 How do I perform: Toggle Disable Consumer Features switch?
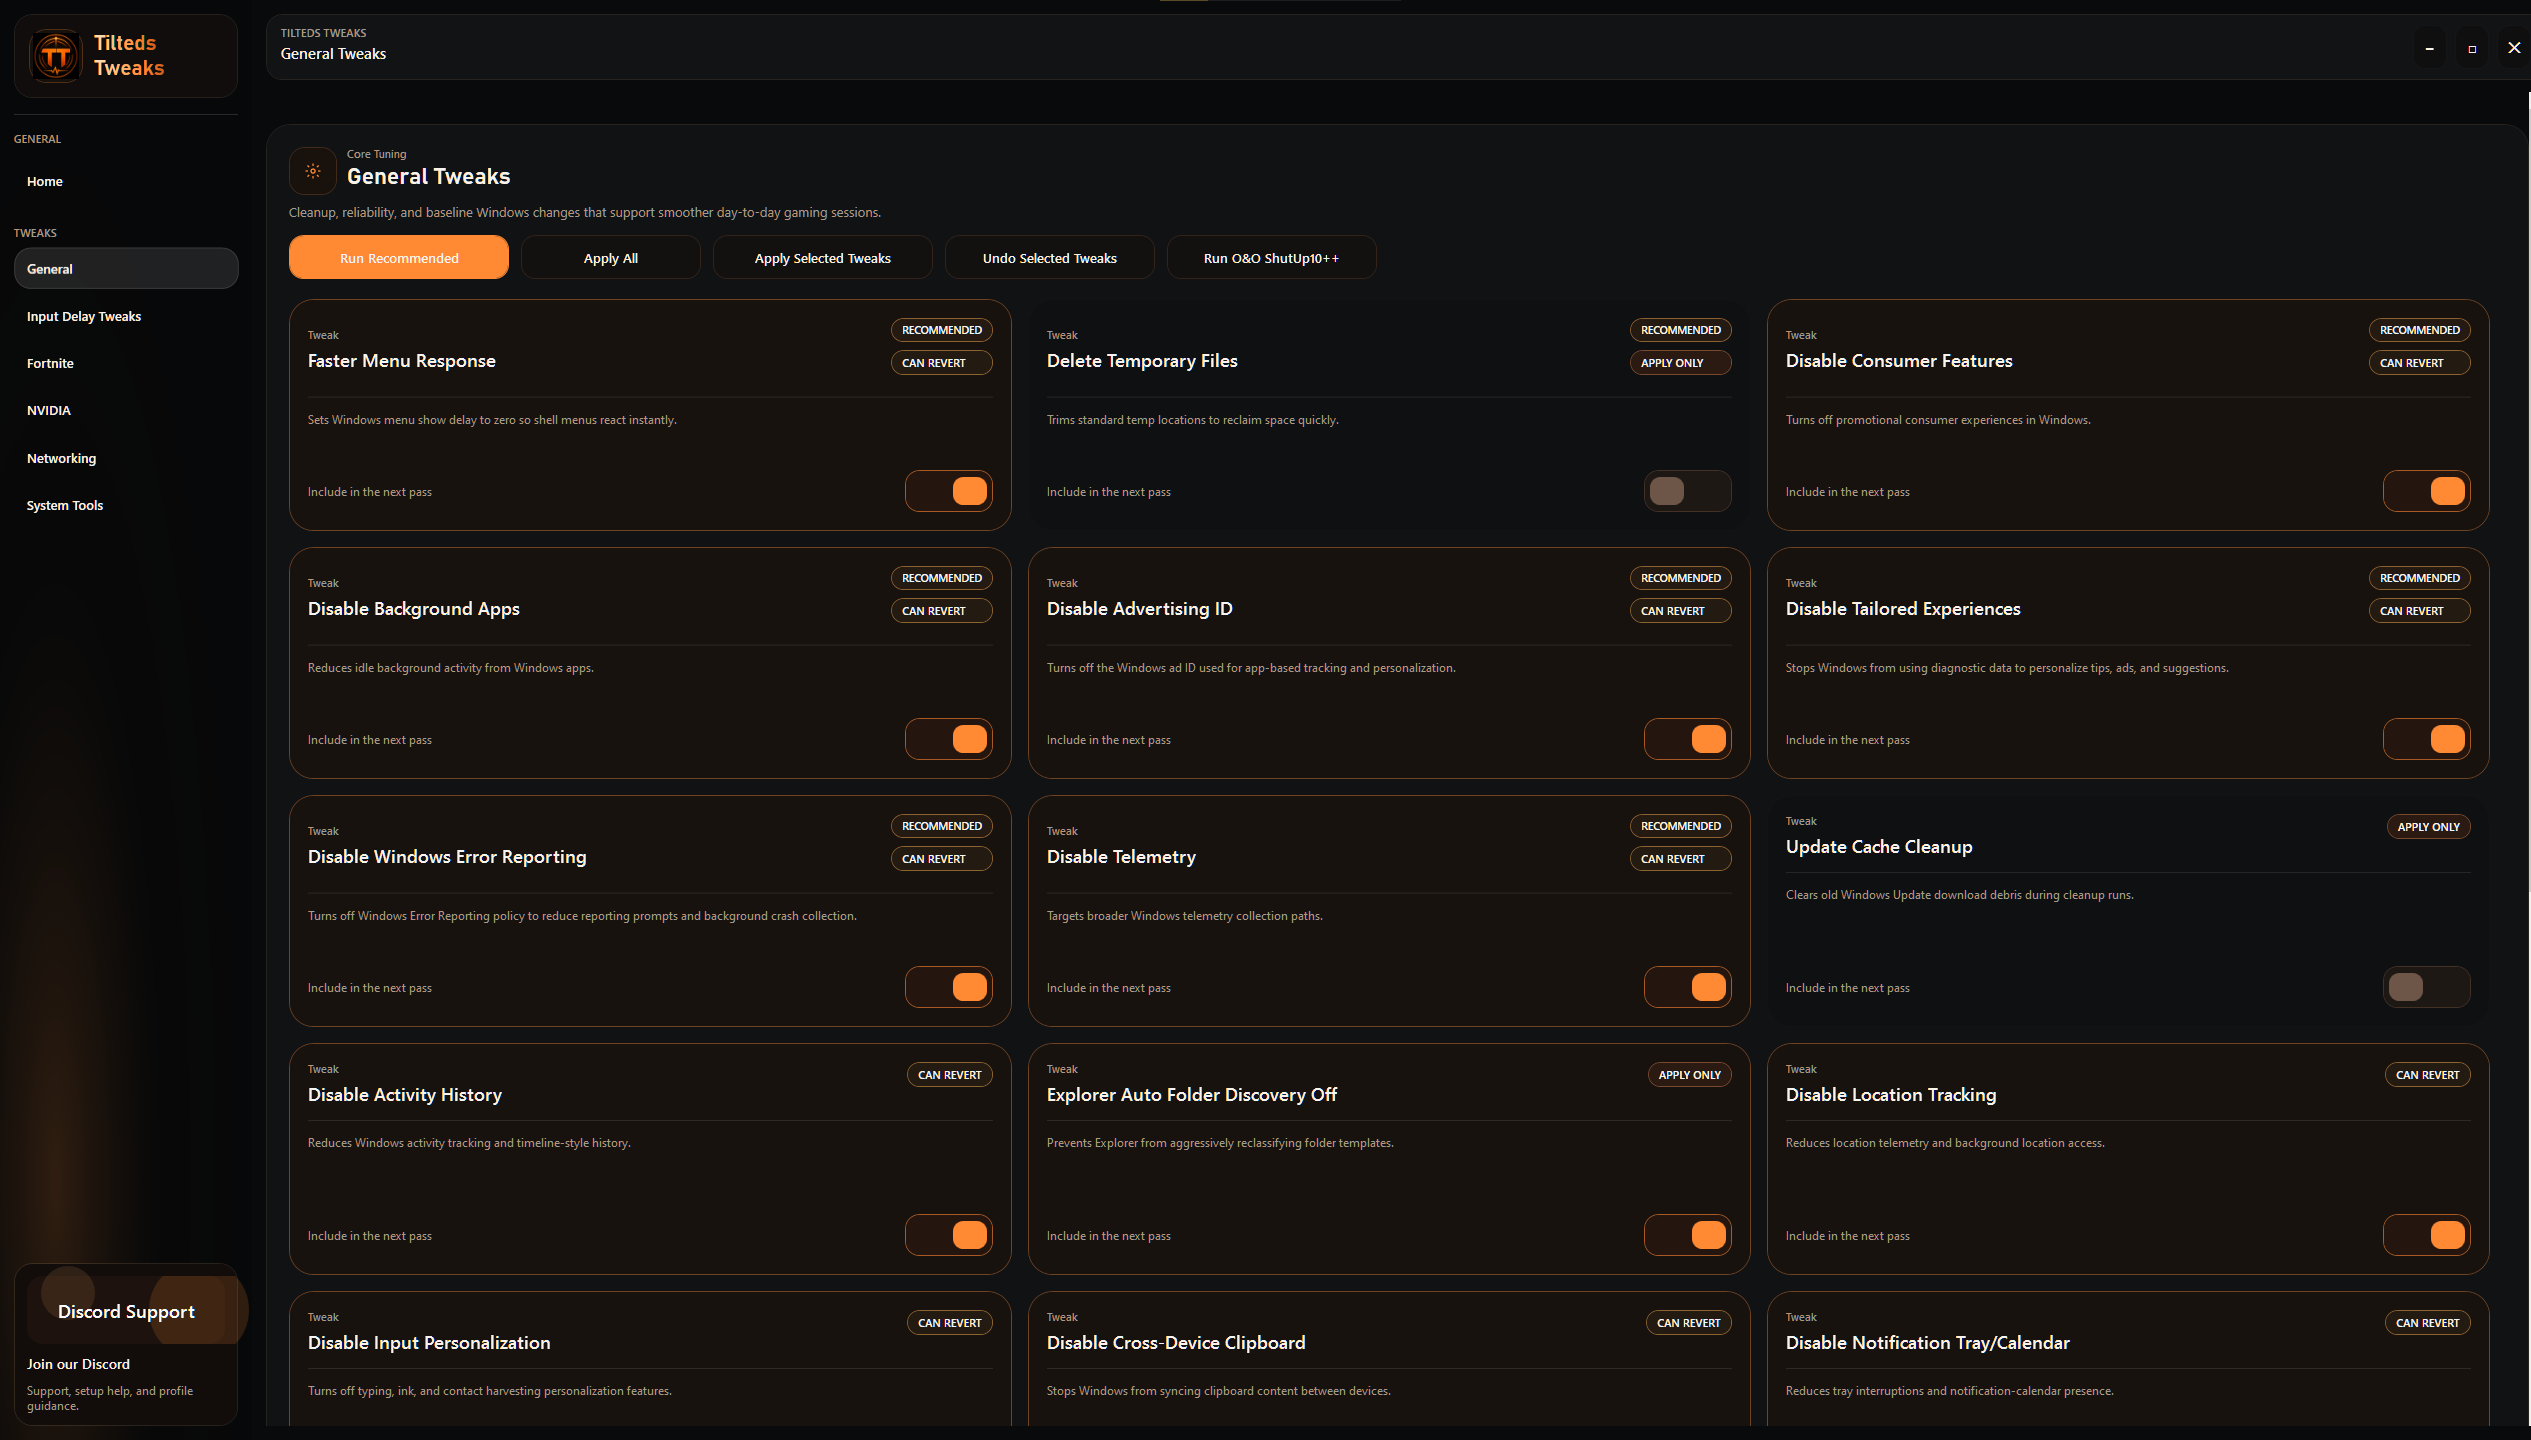point(2426,491)
